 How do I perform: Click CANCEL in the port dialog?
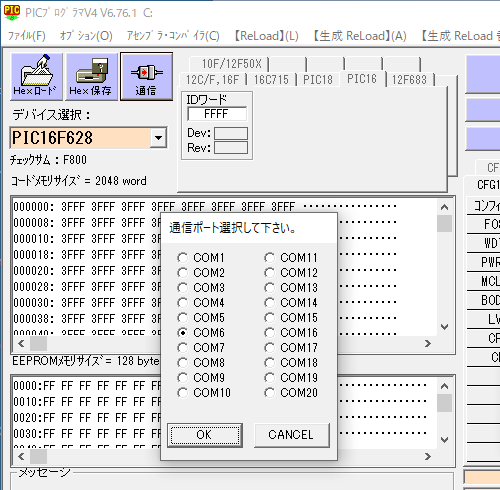point(292,435)
